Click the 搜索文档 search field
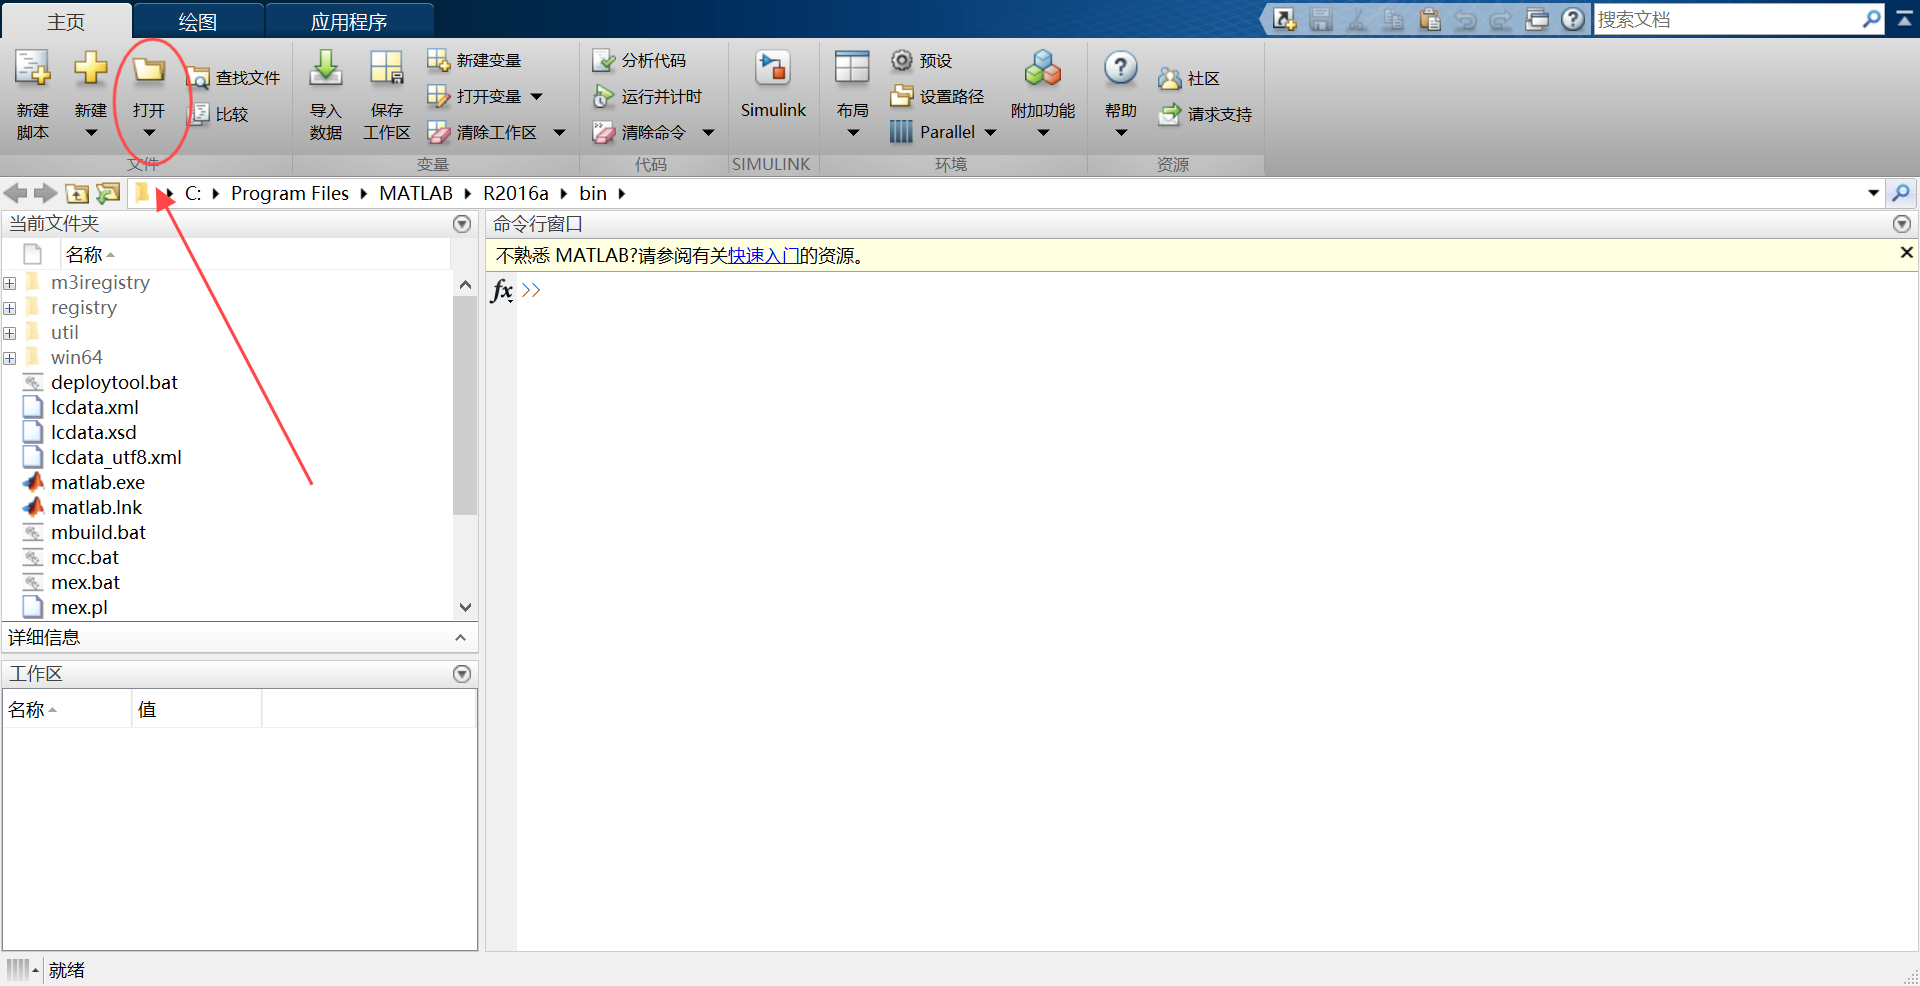This screenshot has height=986, width=1920. [x=1727, y=19]
